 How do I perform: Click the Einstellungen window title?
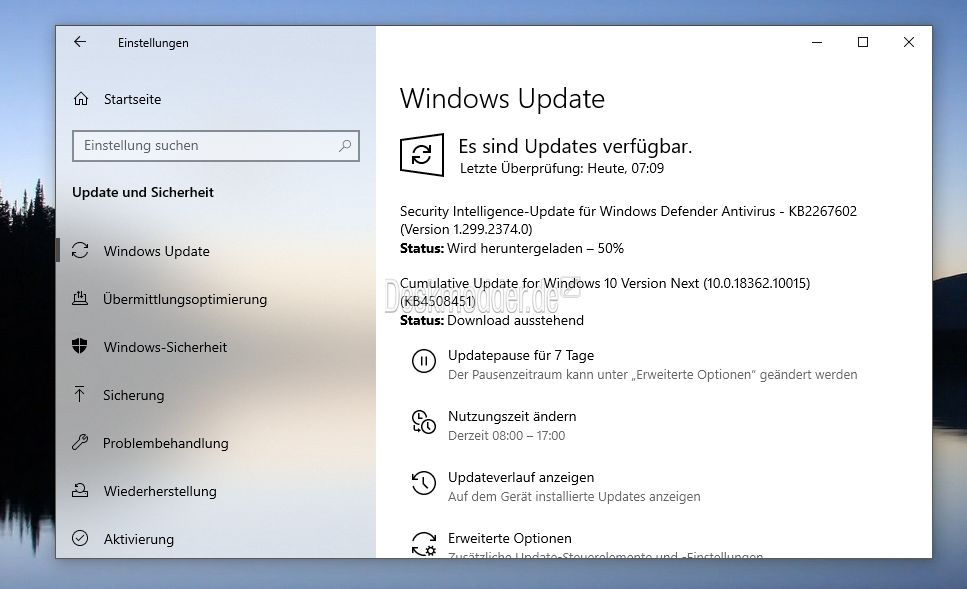point(154,43)
